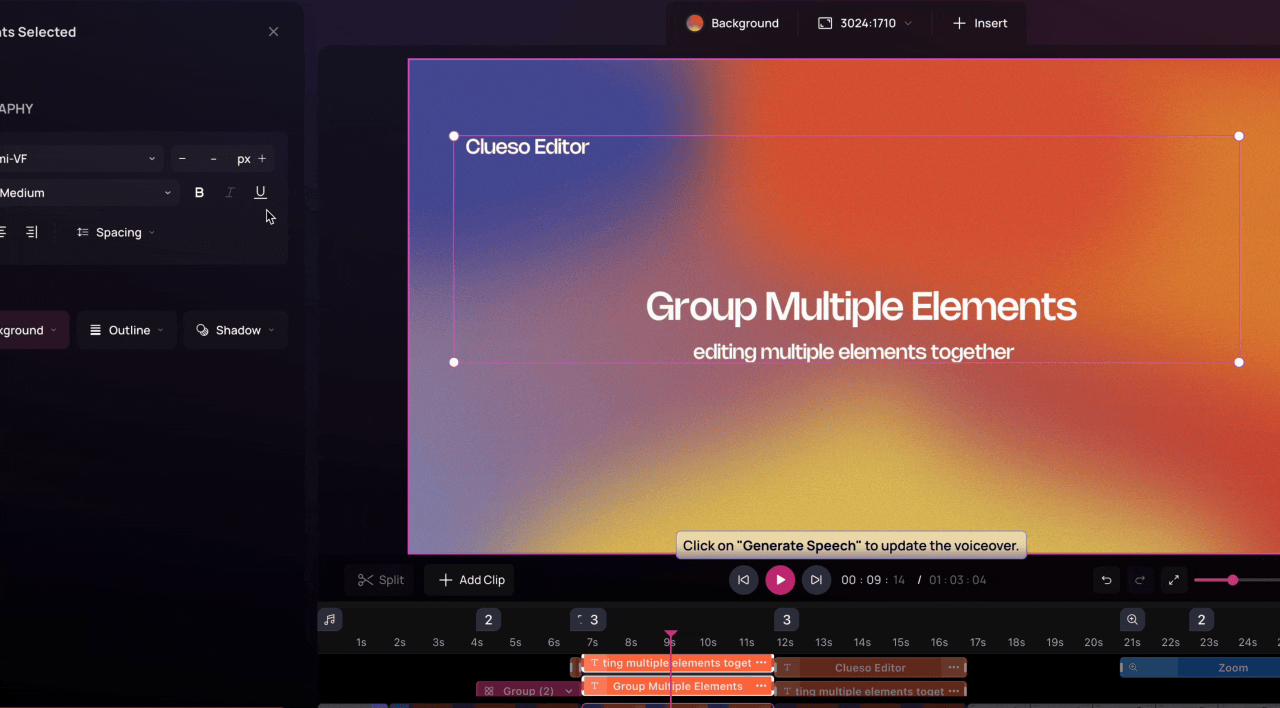Select the step marker 3 near 12s
Viewport: 1280px width, 708px height.
[787, 620]
